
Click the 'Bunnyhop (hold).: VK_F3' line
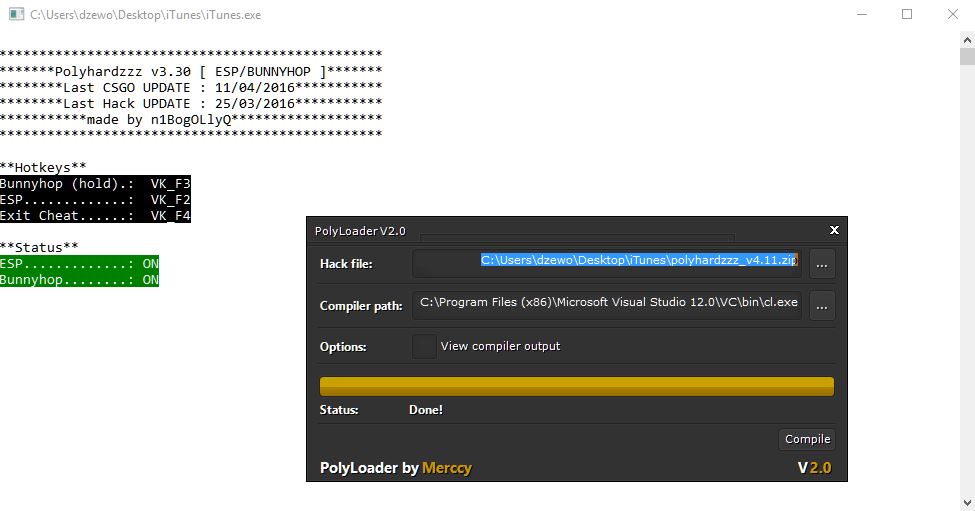pyautogui.click(x=95, y=183)
